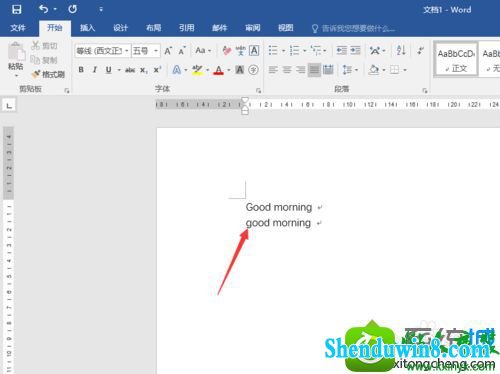
Task: Click the Save icon in title bar
Action: coord(16,9)
